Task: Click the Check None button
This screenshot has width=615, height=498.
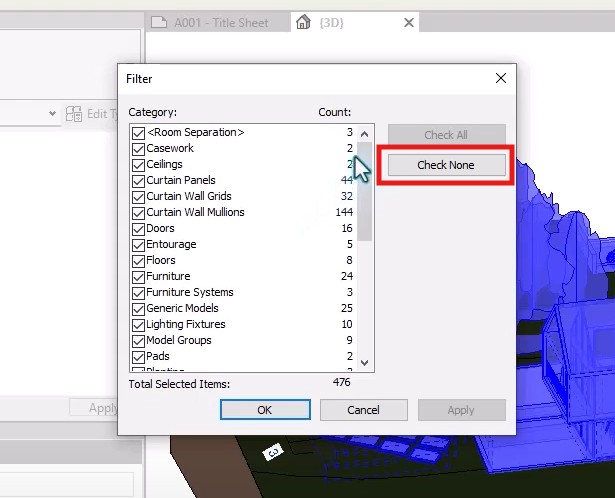Action: coord(446,165)
